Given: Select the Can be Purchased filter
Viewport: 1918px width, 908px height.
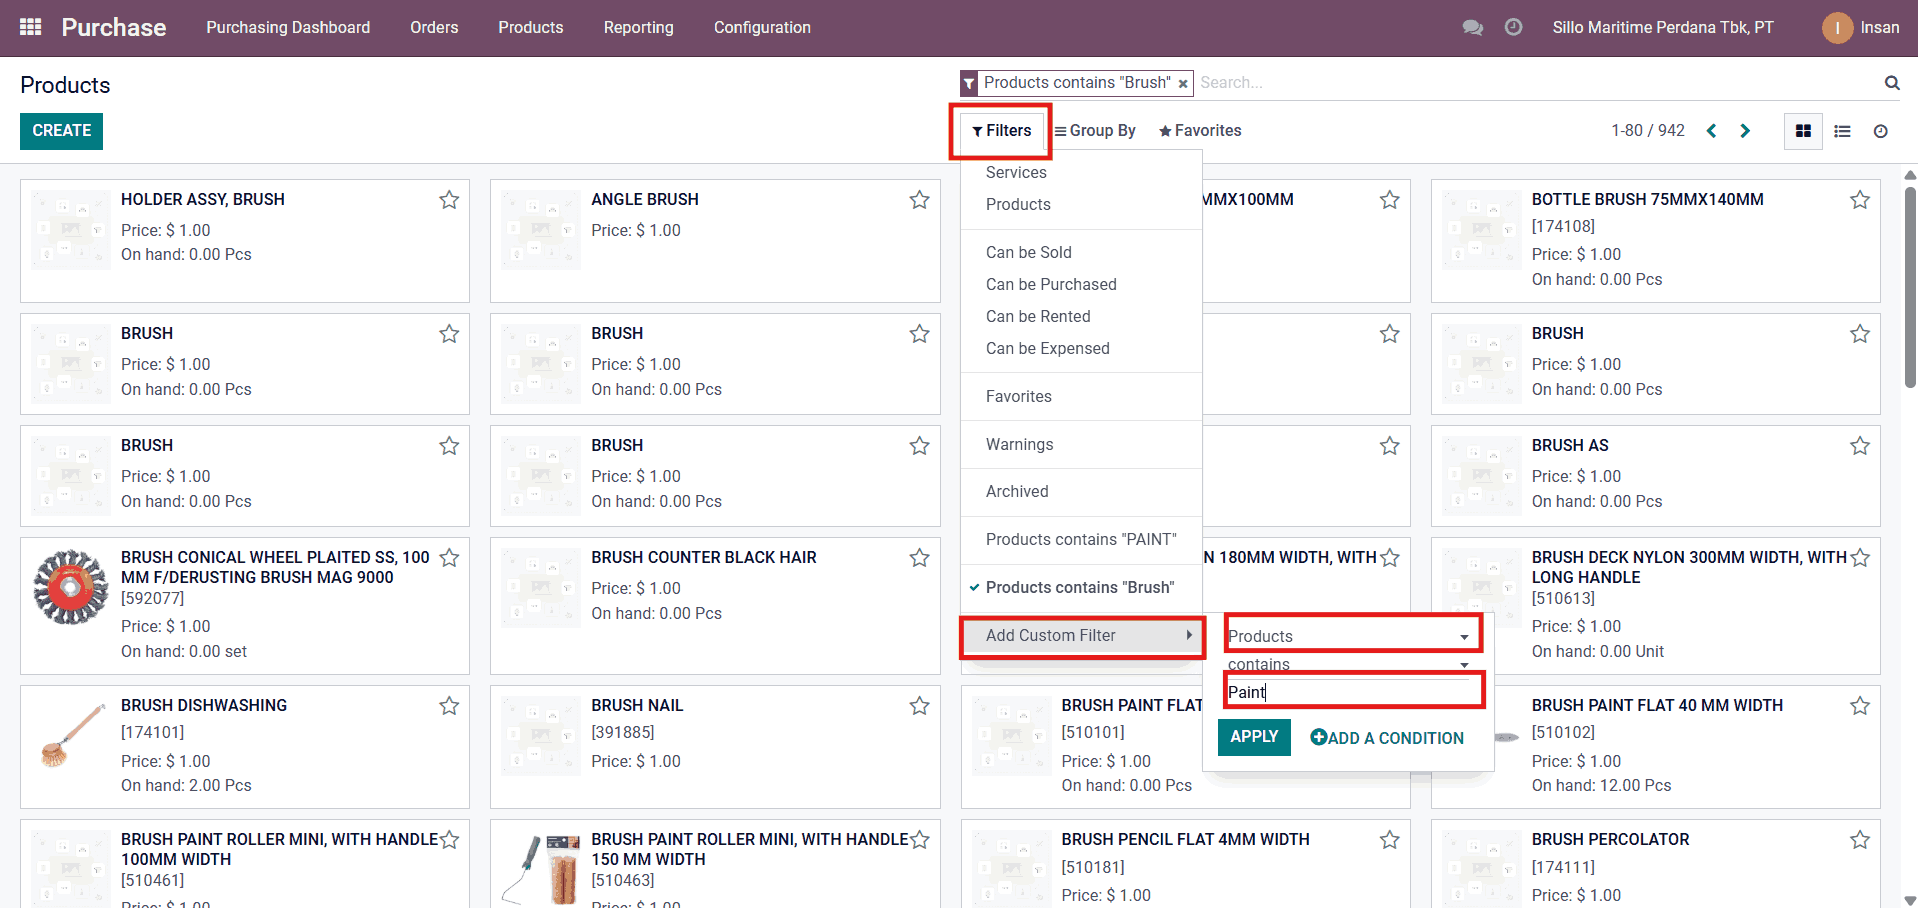Looking at the screenshot, I should pos(1050,284).
